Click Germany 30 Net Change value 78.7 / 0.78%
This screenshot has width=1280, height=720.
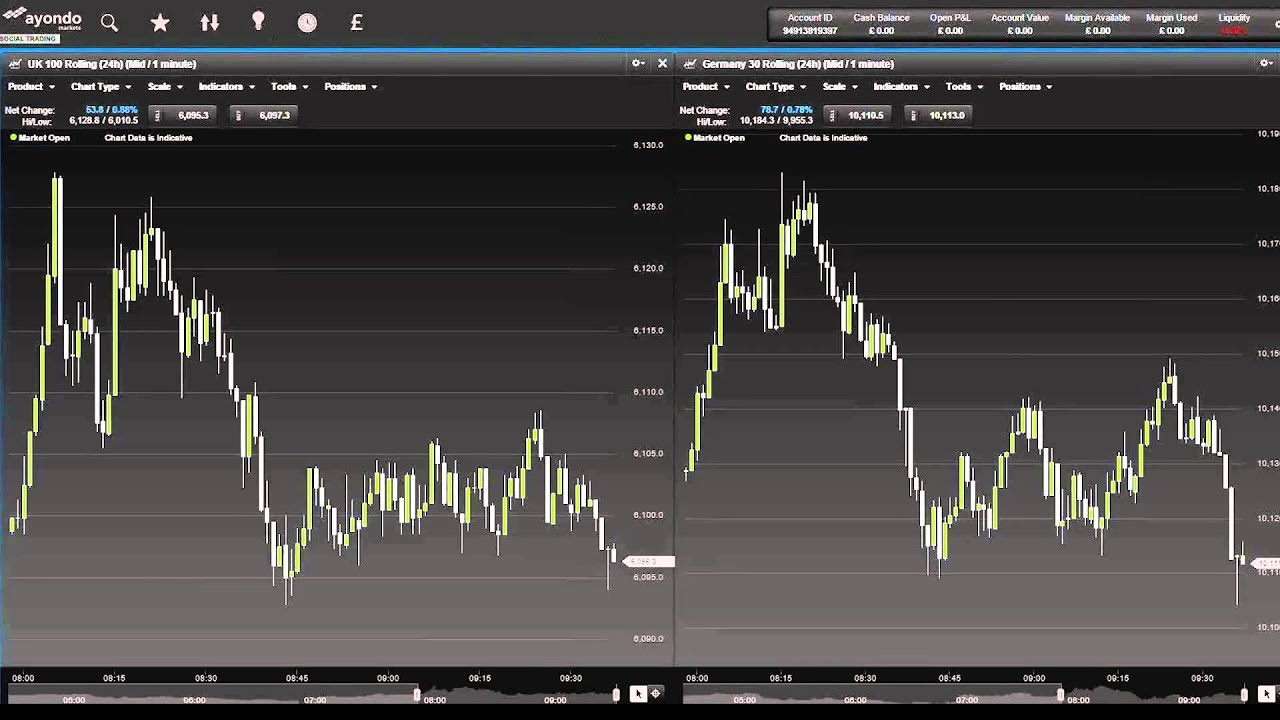(786, 110)
